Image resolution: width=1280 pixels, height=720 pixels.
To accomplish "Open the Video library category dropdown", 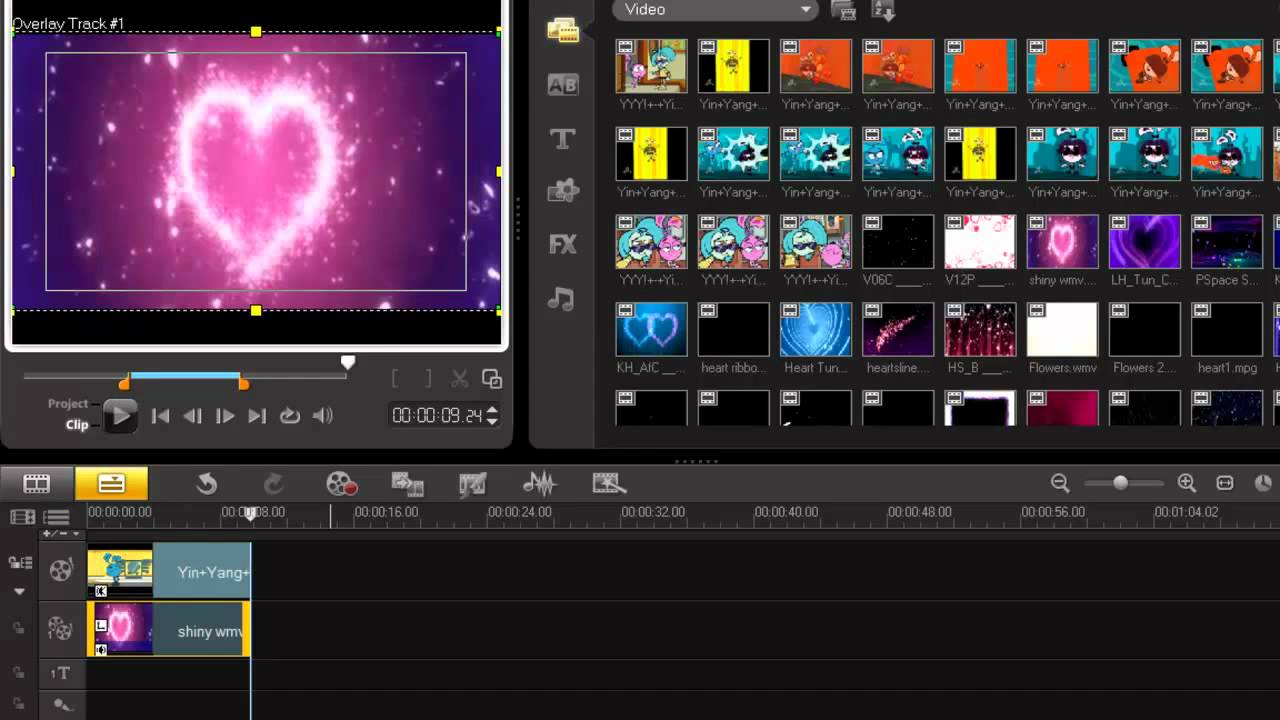I will [x=715, y=10].
